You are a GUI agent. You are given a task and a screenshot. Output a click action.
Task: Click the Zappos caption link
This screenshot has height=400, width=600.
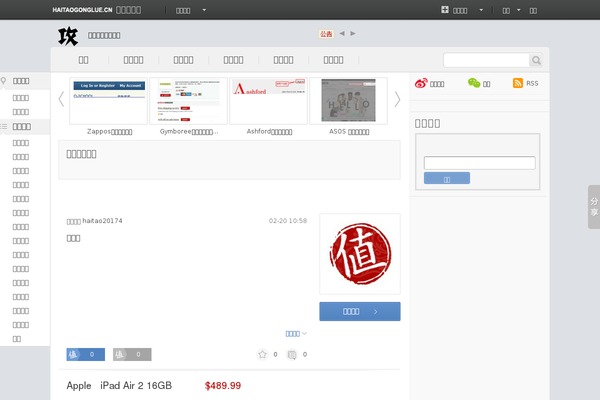109,131
